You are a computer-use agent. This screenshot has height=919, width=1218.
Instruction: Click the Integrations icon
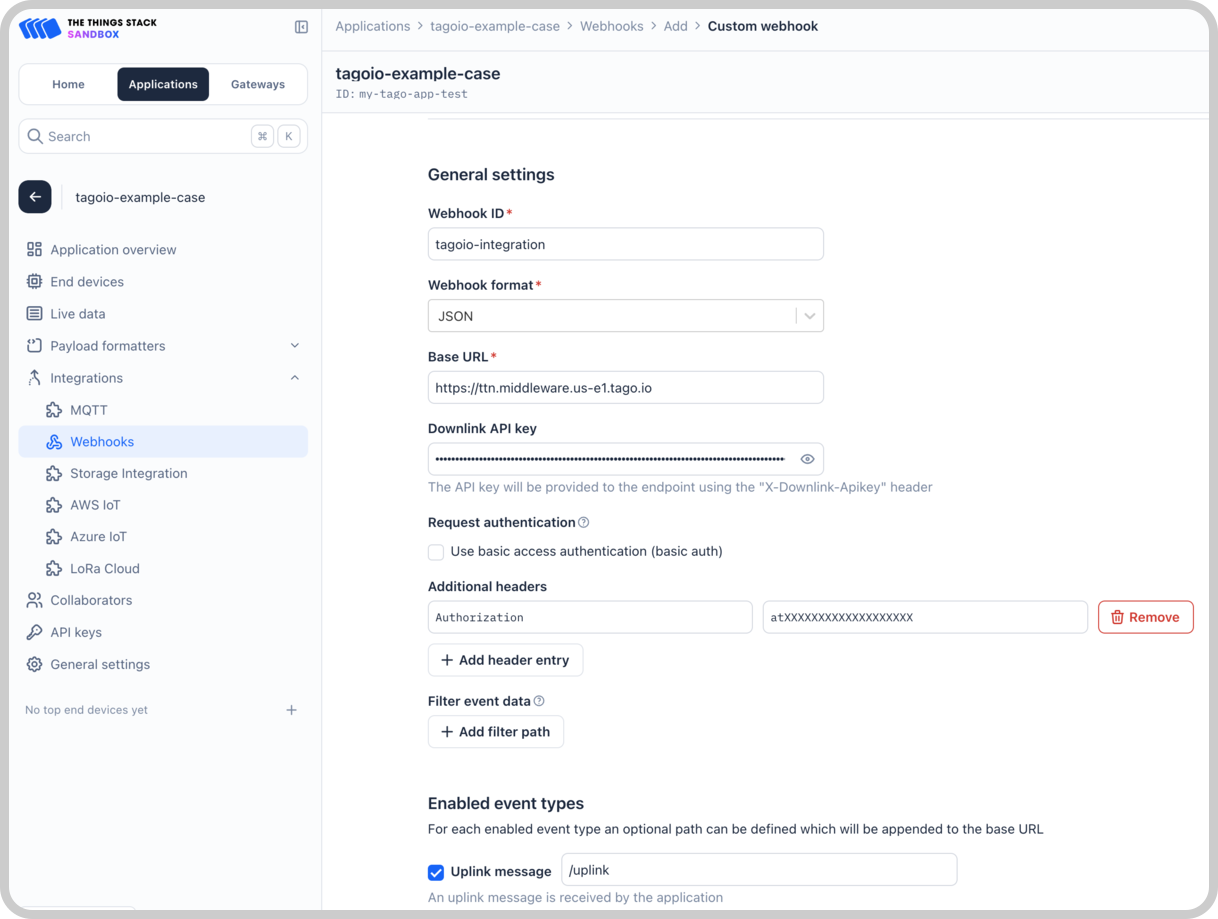click(34, 377)
